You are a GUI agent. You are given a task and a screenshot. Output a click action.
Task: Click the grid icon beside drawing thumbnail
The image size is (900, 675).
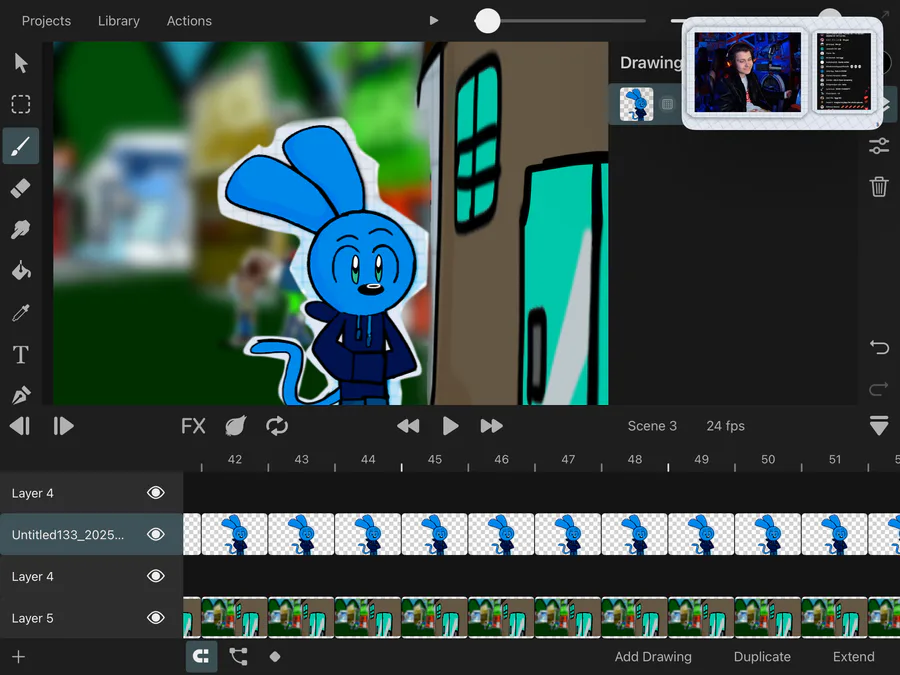pos(667,104)
